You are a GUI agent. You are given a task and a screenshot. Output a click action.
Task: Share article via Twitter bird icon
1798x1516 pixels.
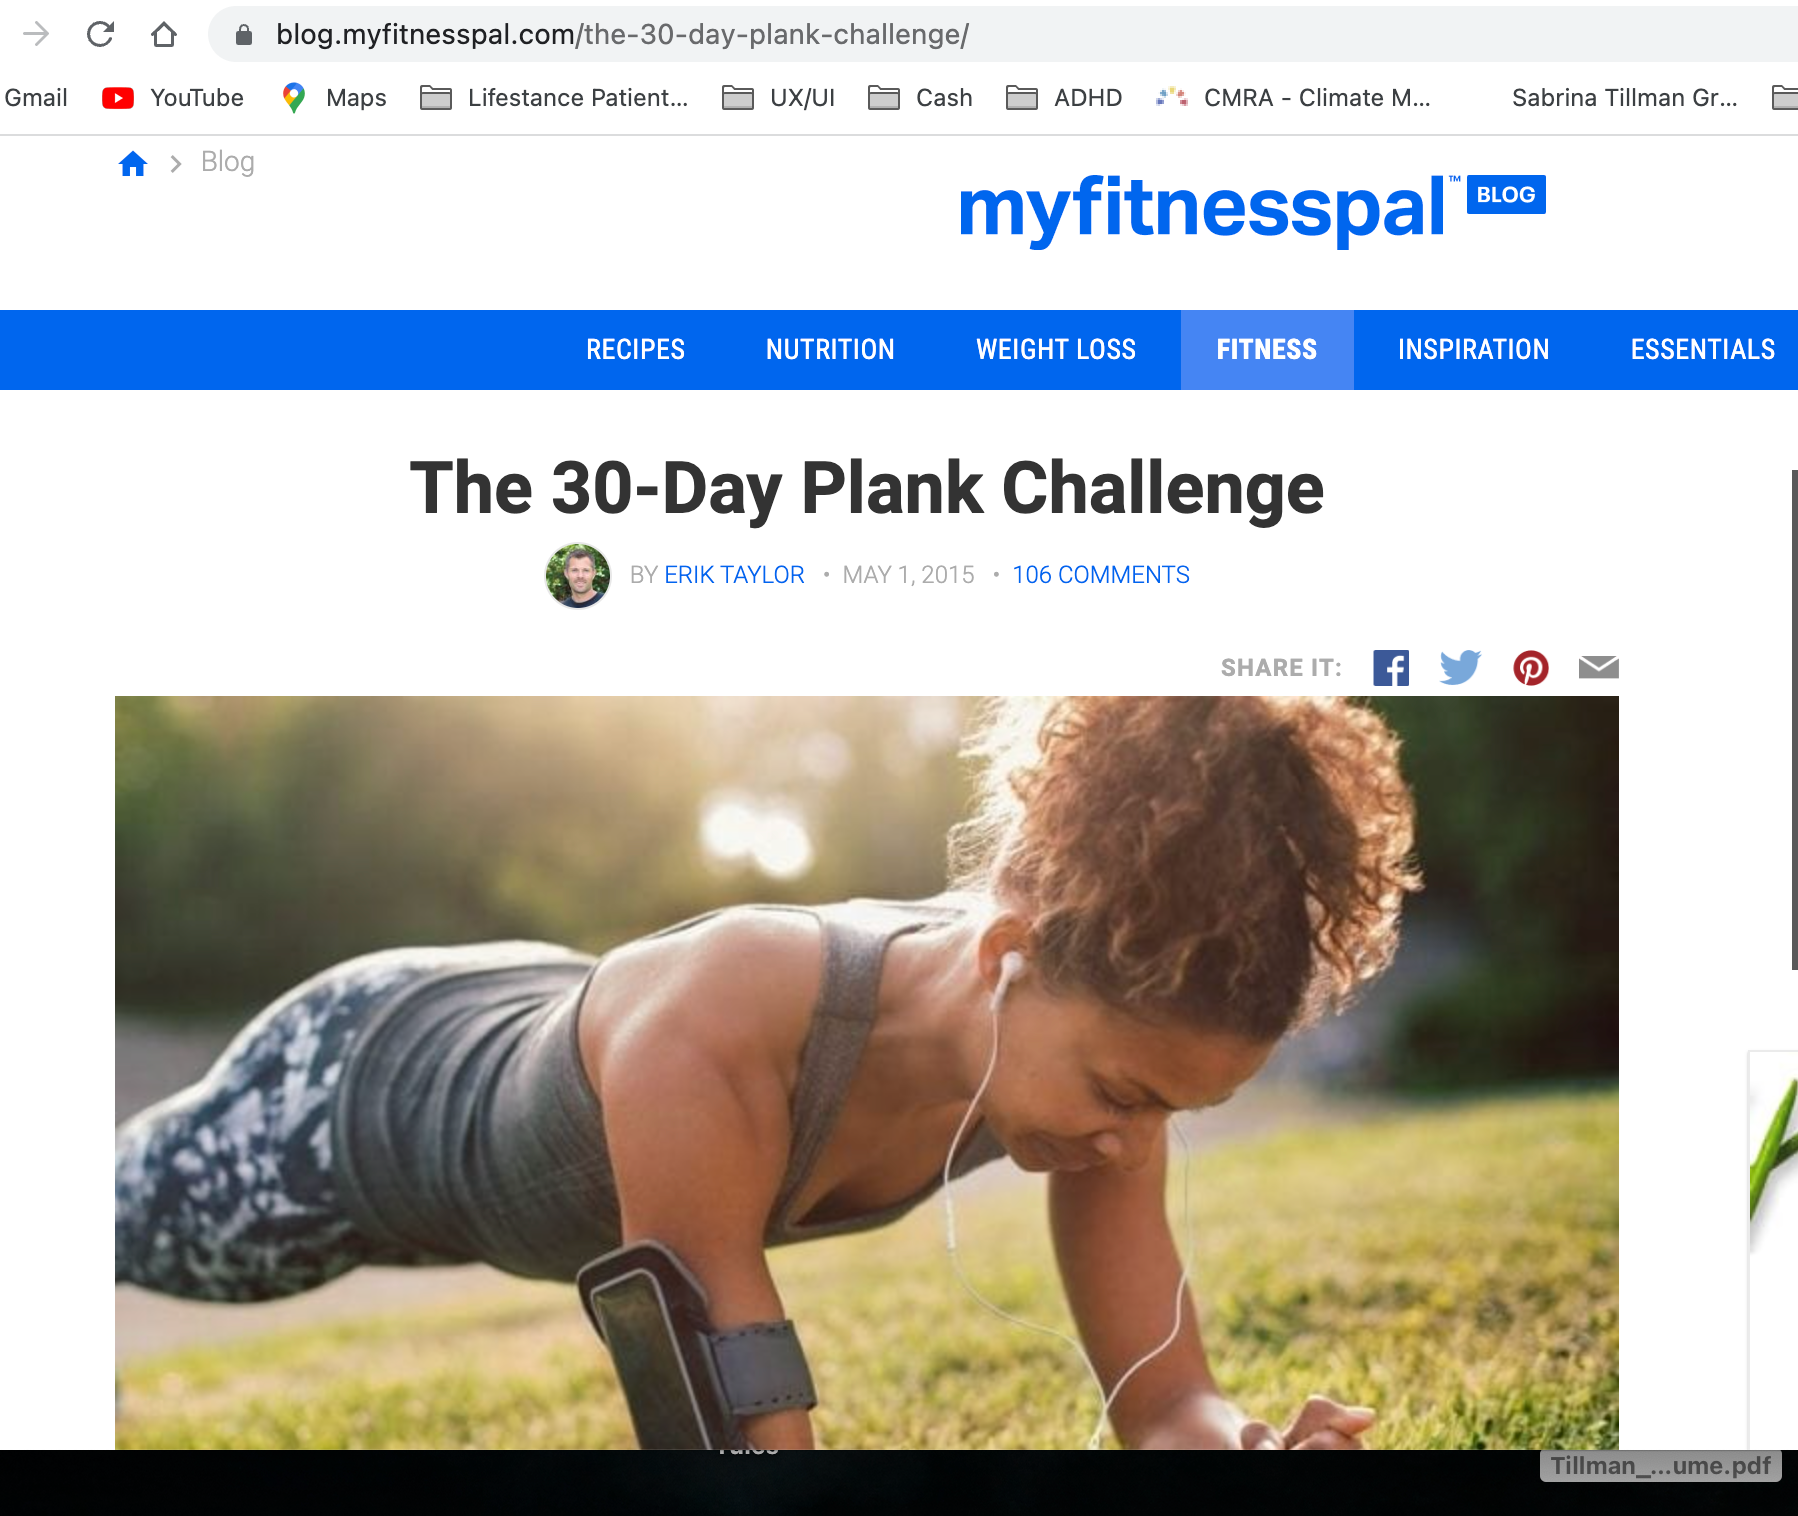click(1460, 668)
